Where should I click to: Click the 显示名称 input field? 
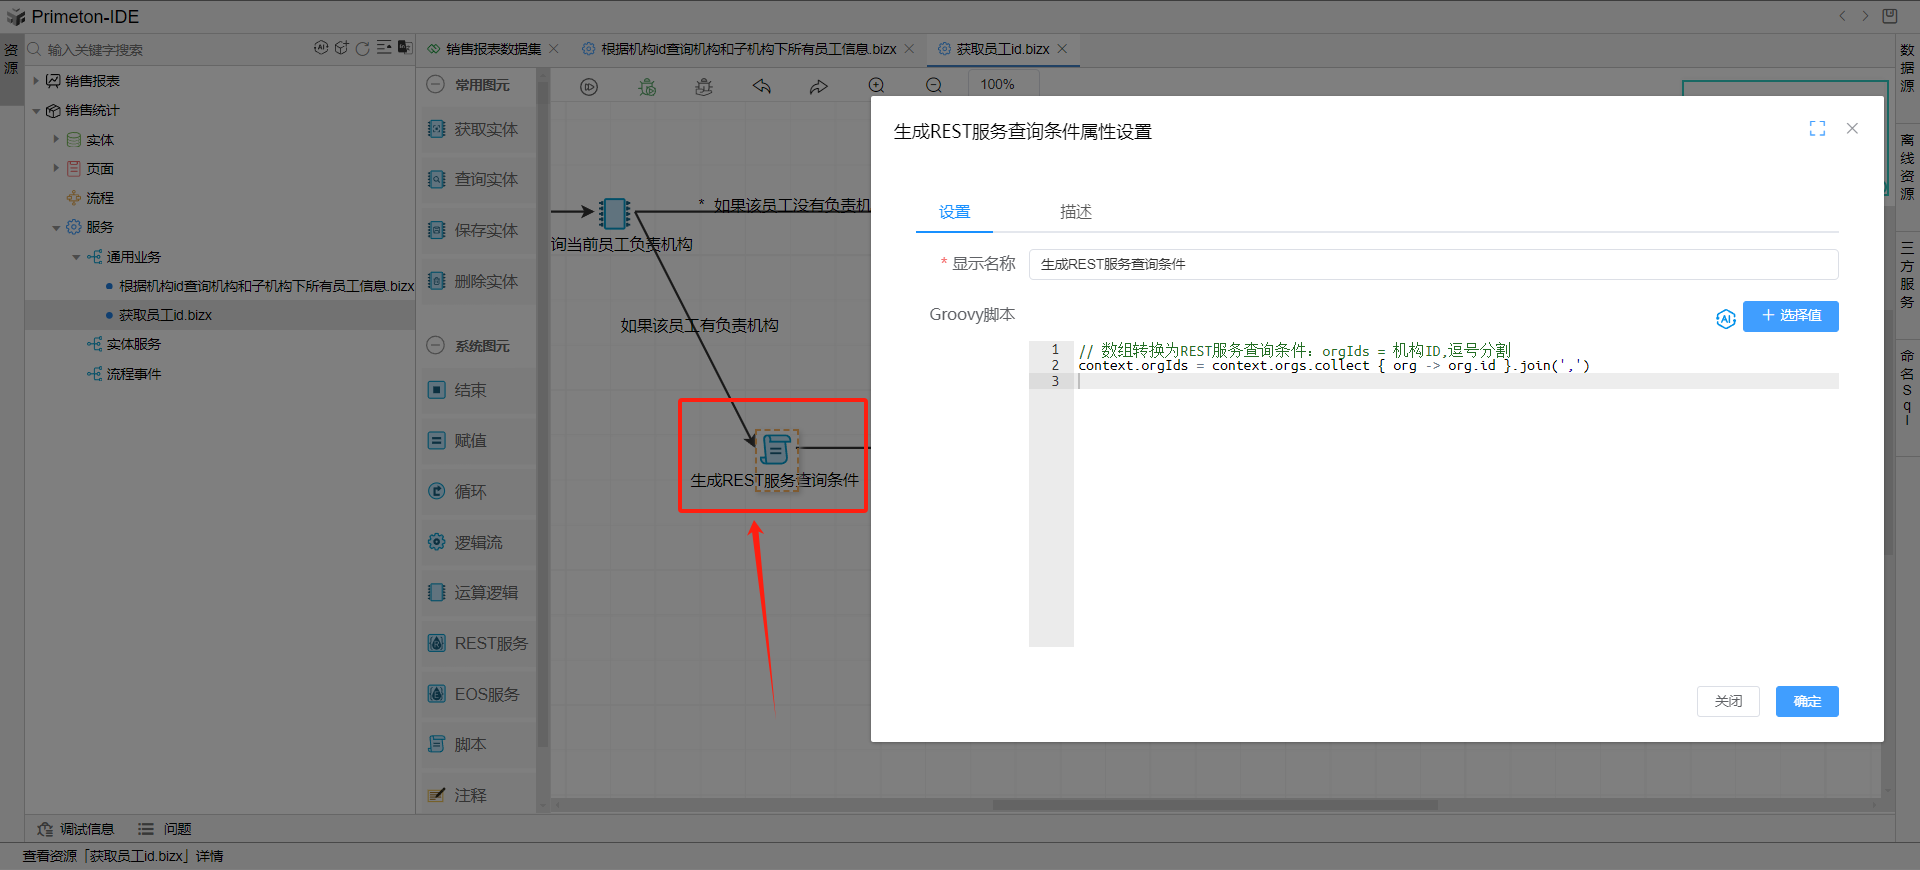click(1432, 264)
